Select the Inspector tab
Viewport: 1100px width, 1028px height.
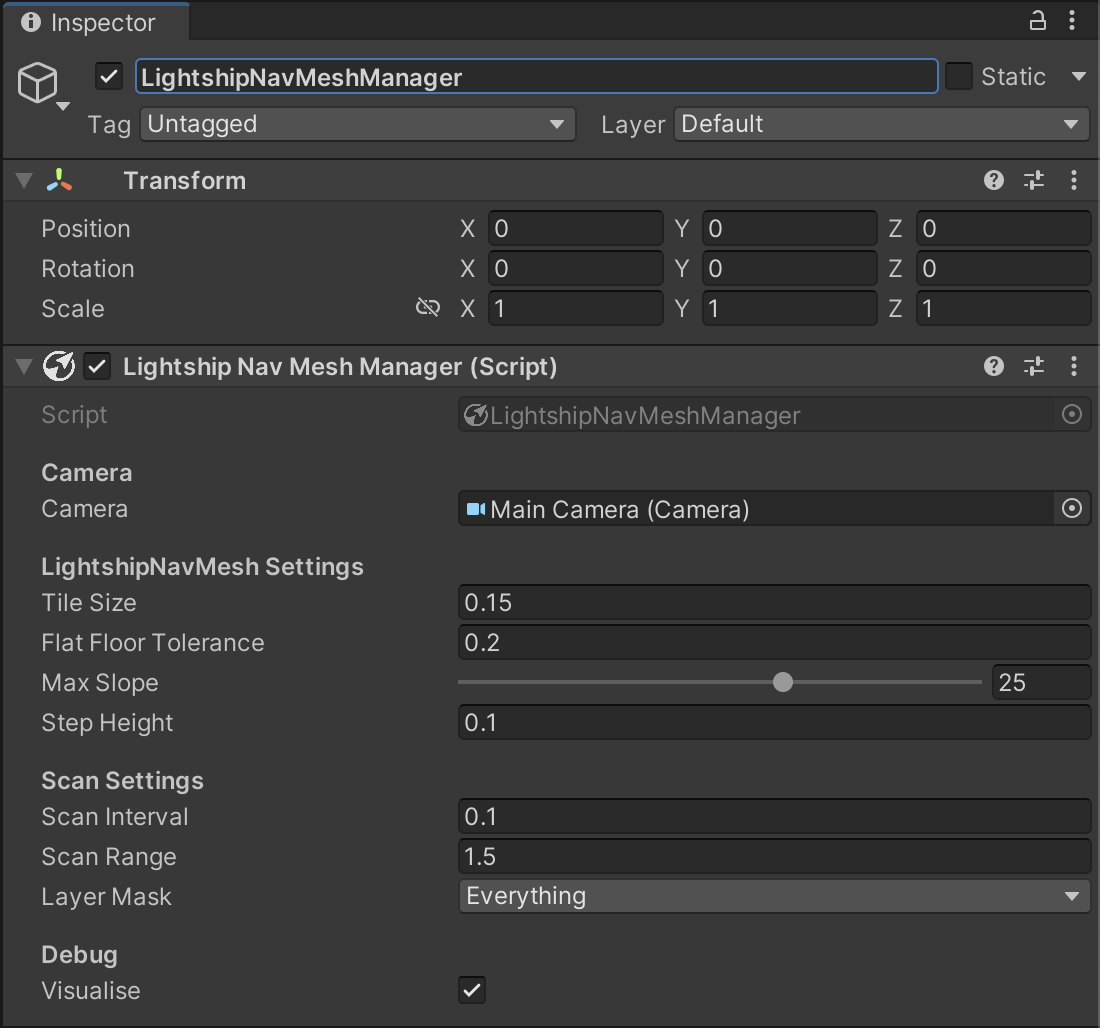(96, 22)
